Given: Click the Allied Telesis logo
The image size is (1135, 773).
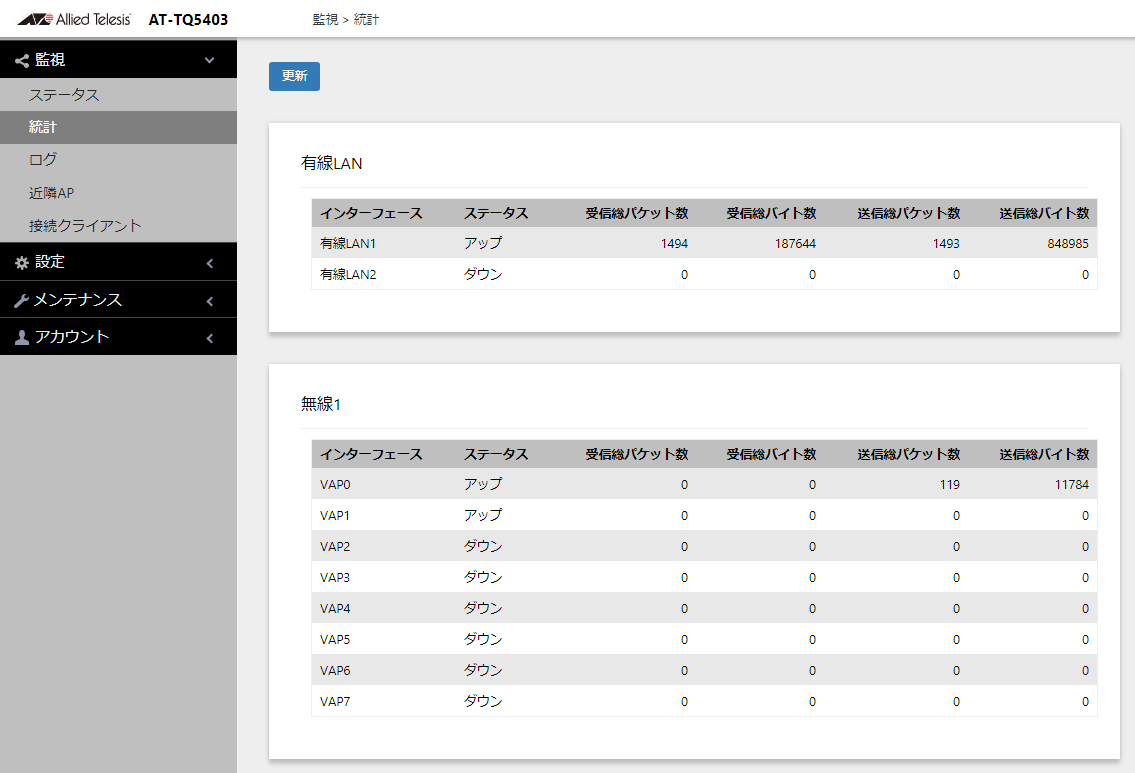Looking at the screenshot, I should click(74, 19).
